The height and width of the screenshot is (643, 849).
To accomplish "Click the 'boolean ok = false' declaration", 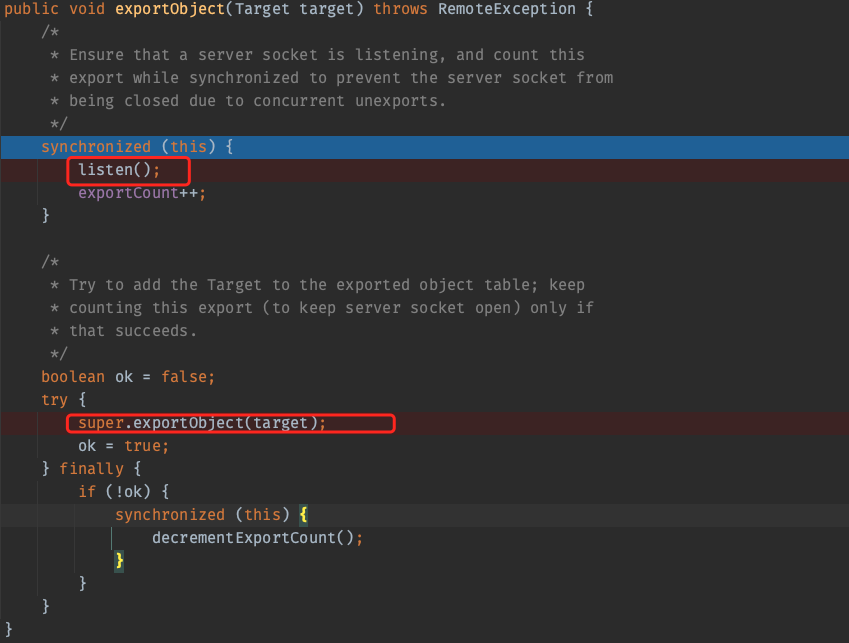I will click(x=128, y=377).
